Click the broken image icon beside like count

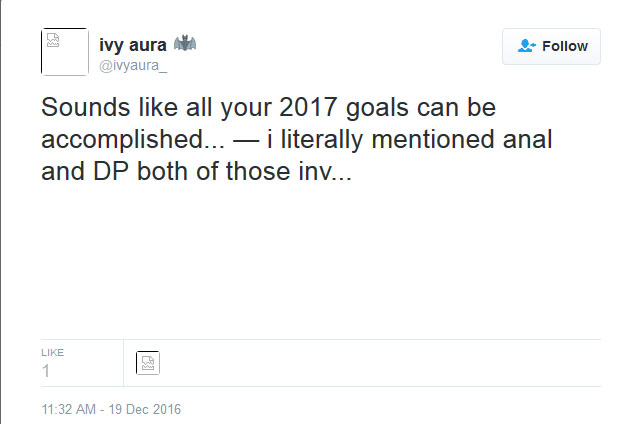coord(147,363)
